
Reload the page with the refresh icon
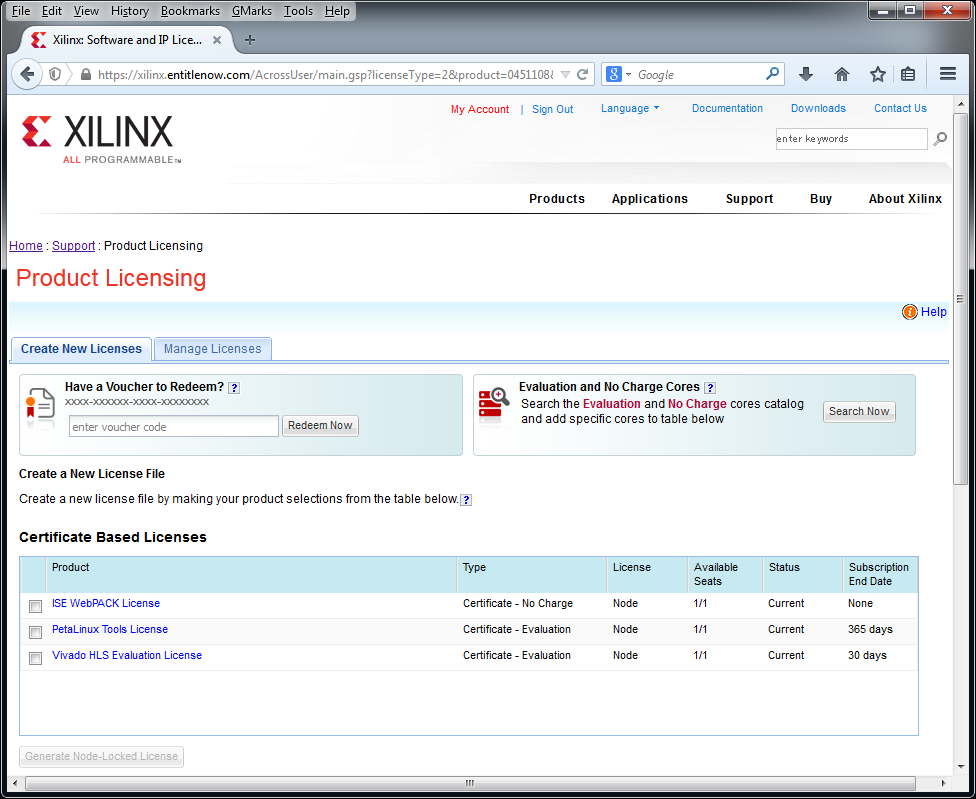pos(583,75)
